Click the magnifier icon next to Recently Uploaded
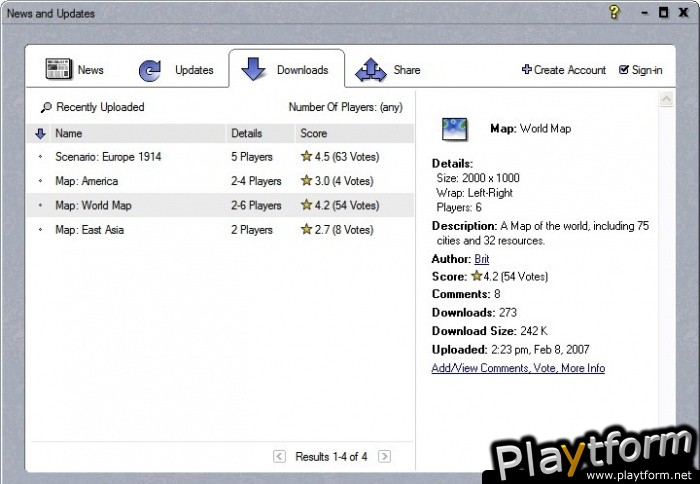 [x=46, y=108]
